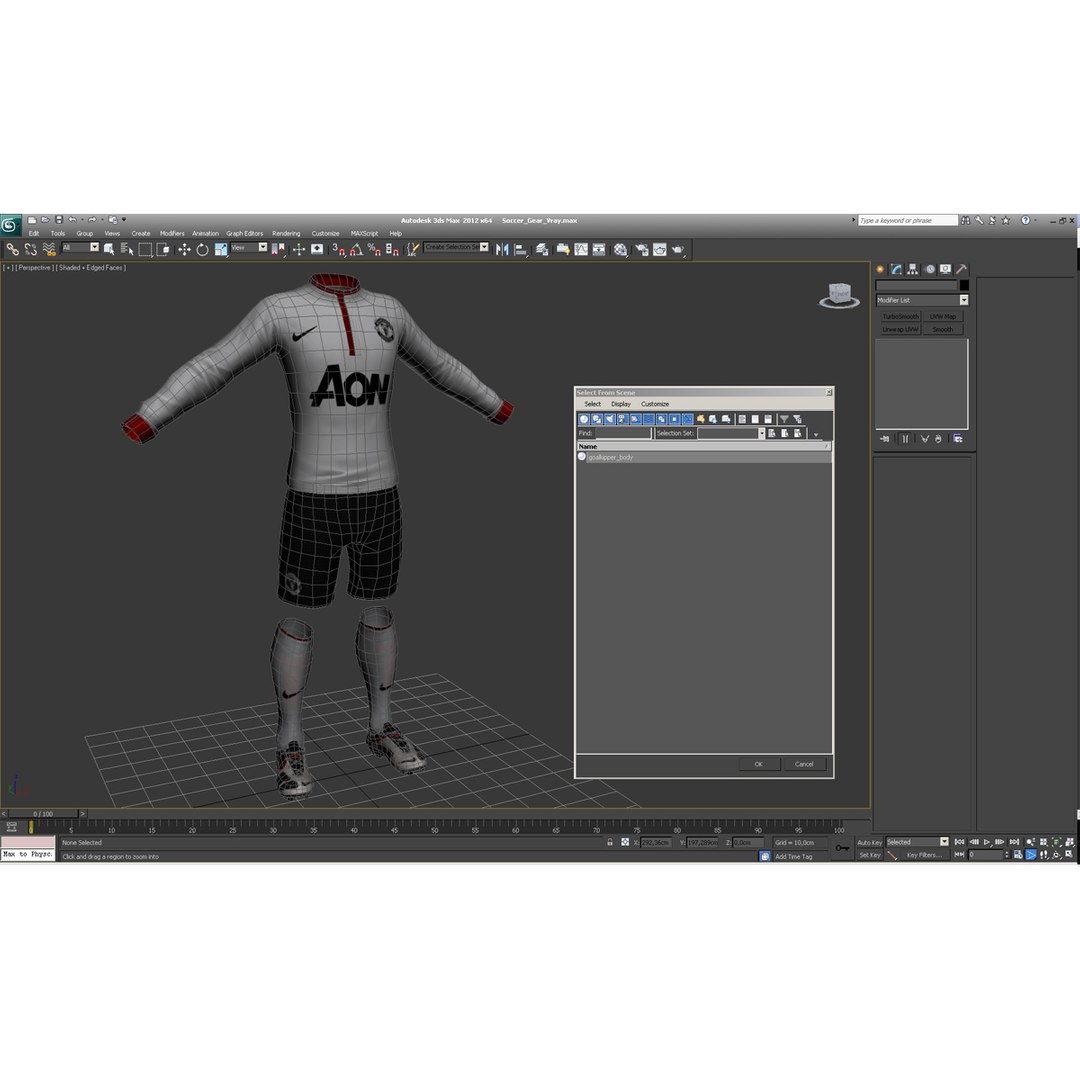The height and width of the screenshot is (1080, 1080).
Task: Open the Layer Manager
Action: point(542,249)
